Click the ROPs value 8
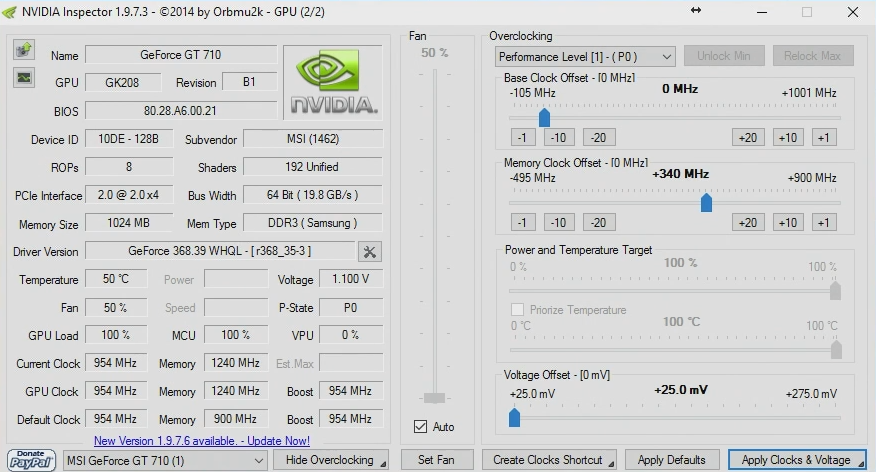This screenshot has height=472, width=876. 129,166
